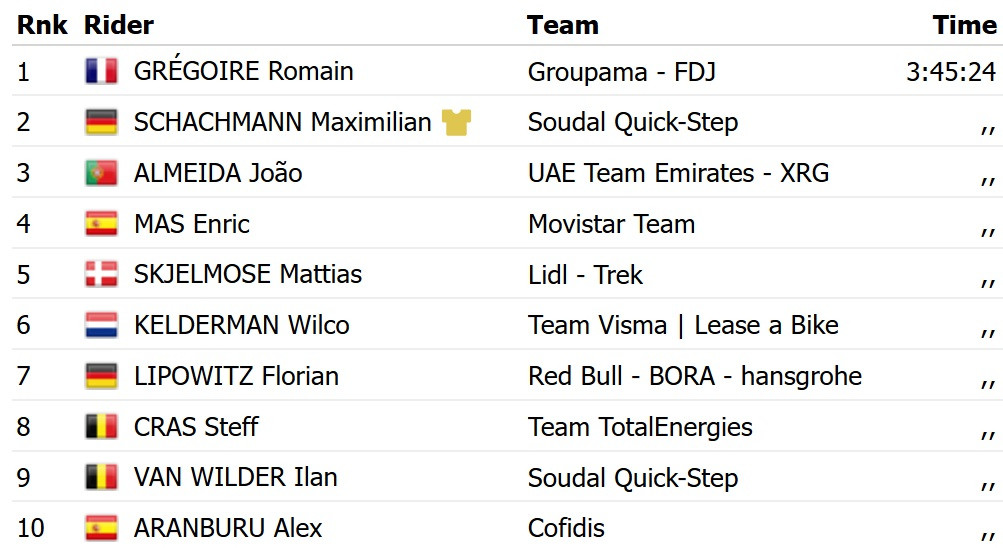Click the German flag beside Lipowitz
The height and width of the screenshot is (548, 1003).
click(x=101, y=376)
